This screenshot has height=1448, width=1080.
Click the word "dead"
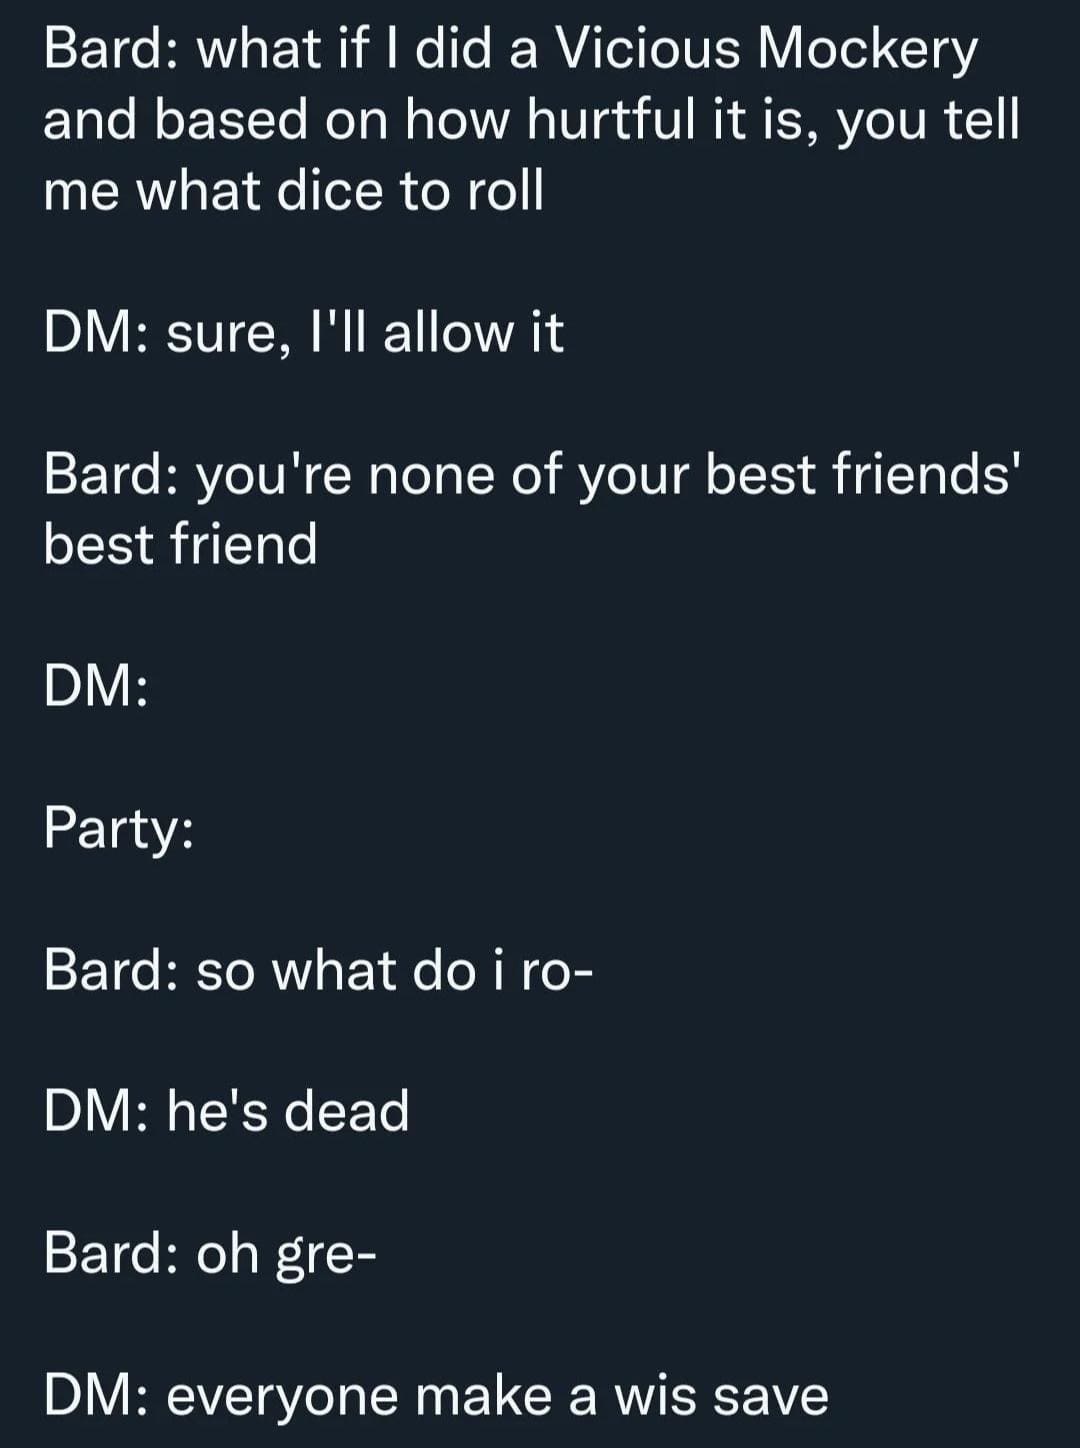347,1112
